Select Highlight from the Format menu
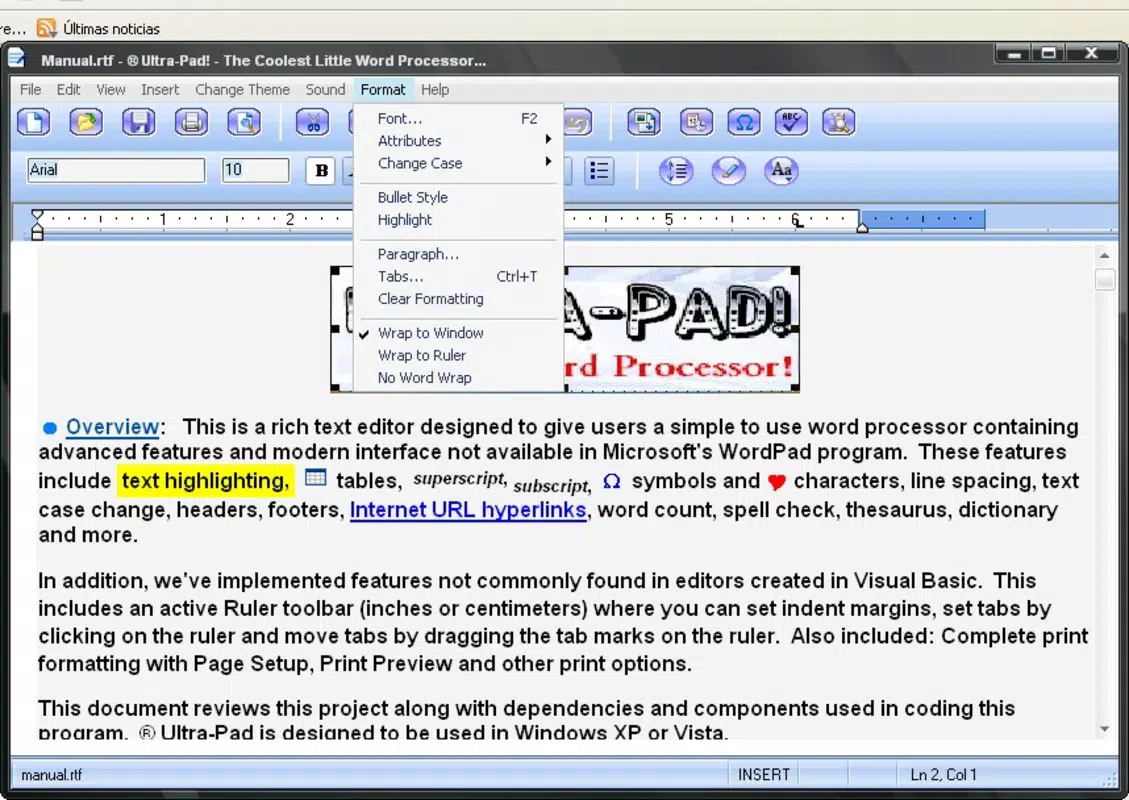 458,220
